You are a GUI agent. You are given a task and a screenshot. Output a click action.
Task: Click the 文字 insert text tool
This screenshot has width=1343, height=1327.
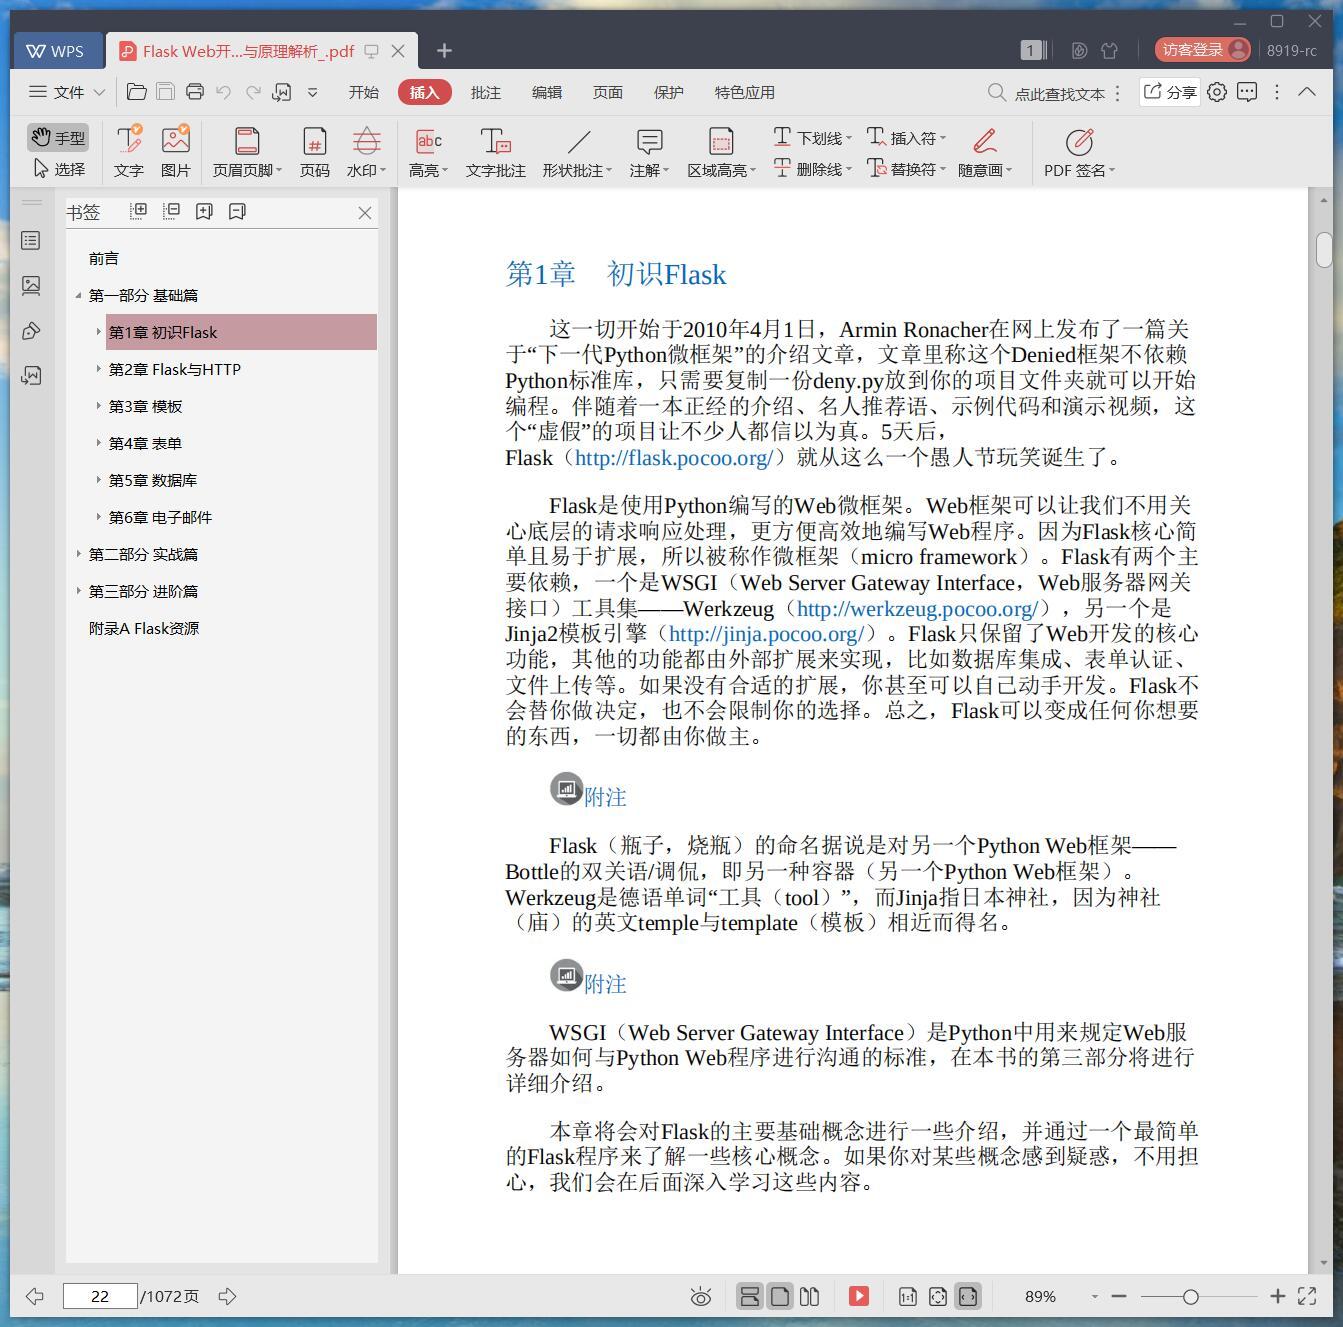(129, 152)
